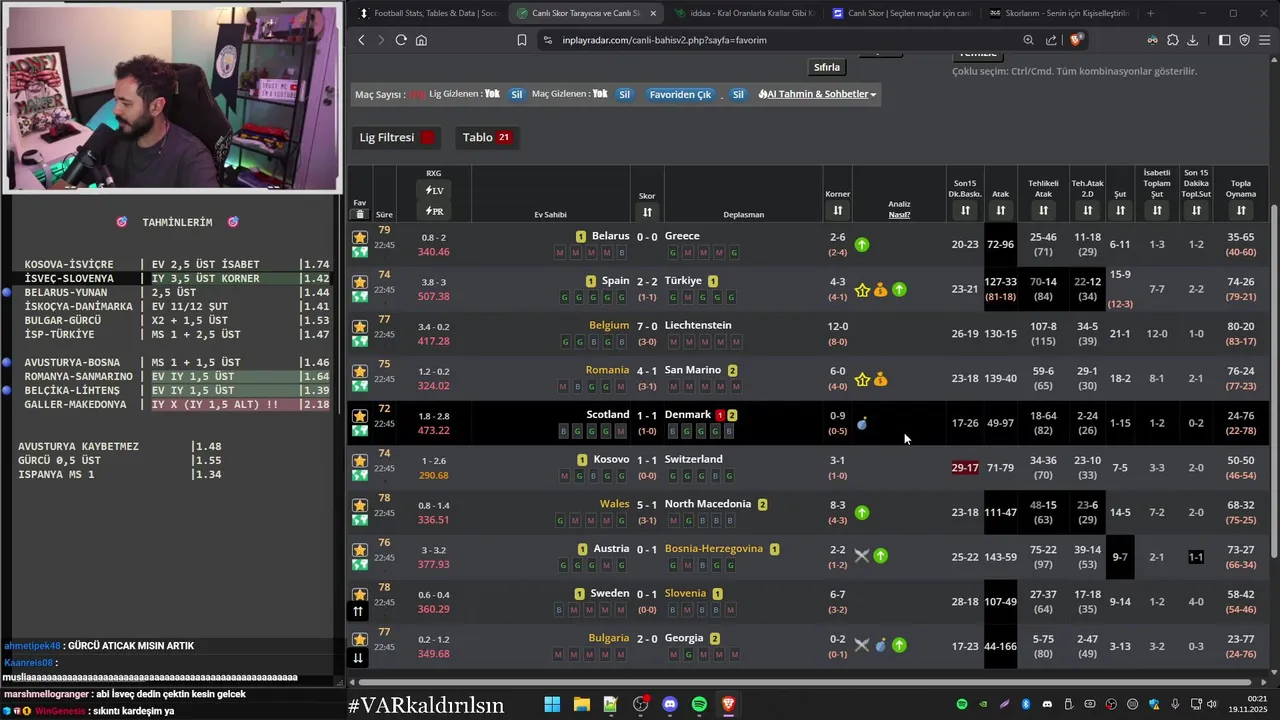Open the Tablo 21 button
Viewport: 1280px width, 720px height.
click(486, 137)
